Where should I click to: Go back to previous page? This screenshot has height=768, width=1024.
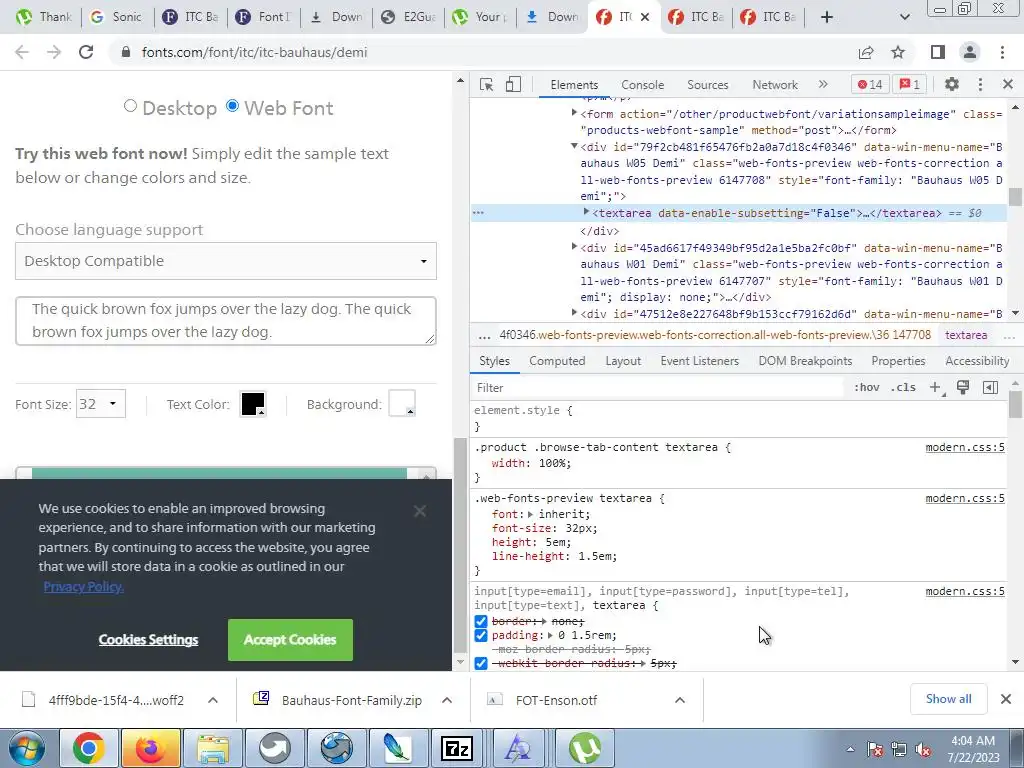pos(22,52)
